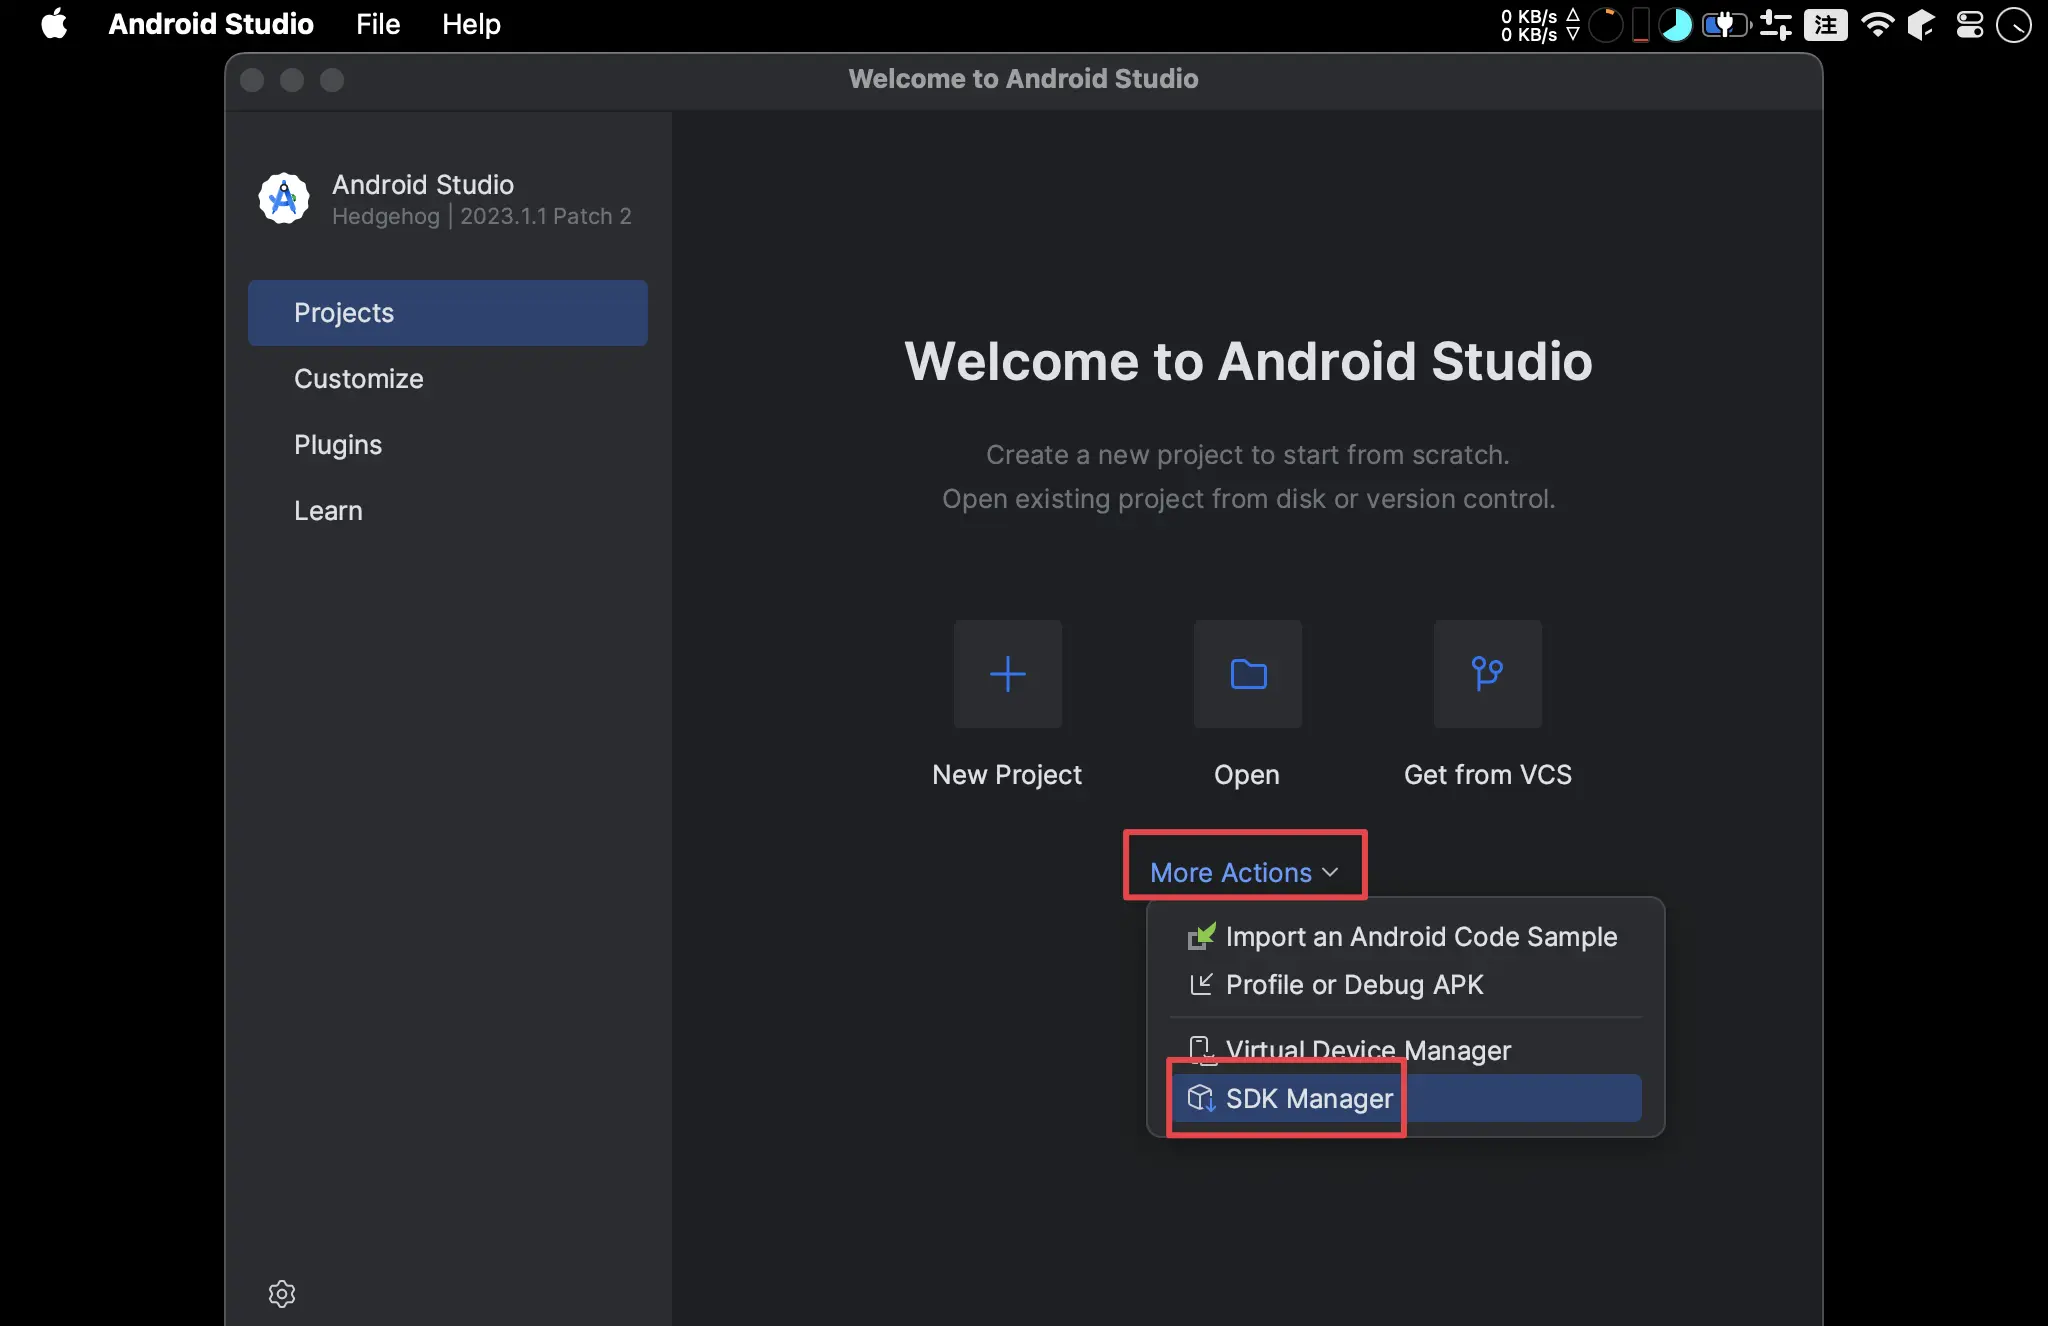Viewport: 2048px width, 1326px height.
Task: Click the Android Studio menu bar item
Action: pyautogui.click(x=212, y=24)
